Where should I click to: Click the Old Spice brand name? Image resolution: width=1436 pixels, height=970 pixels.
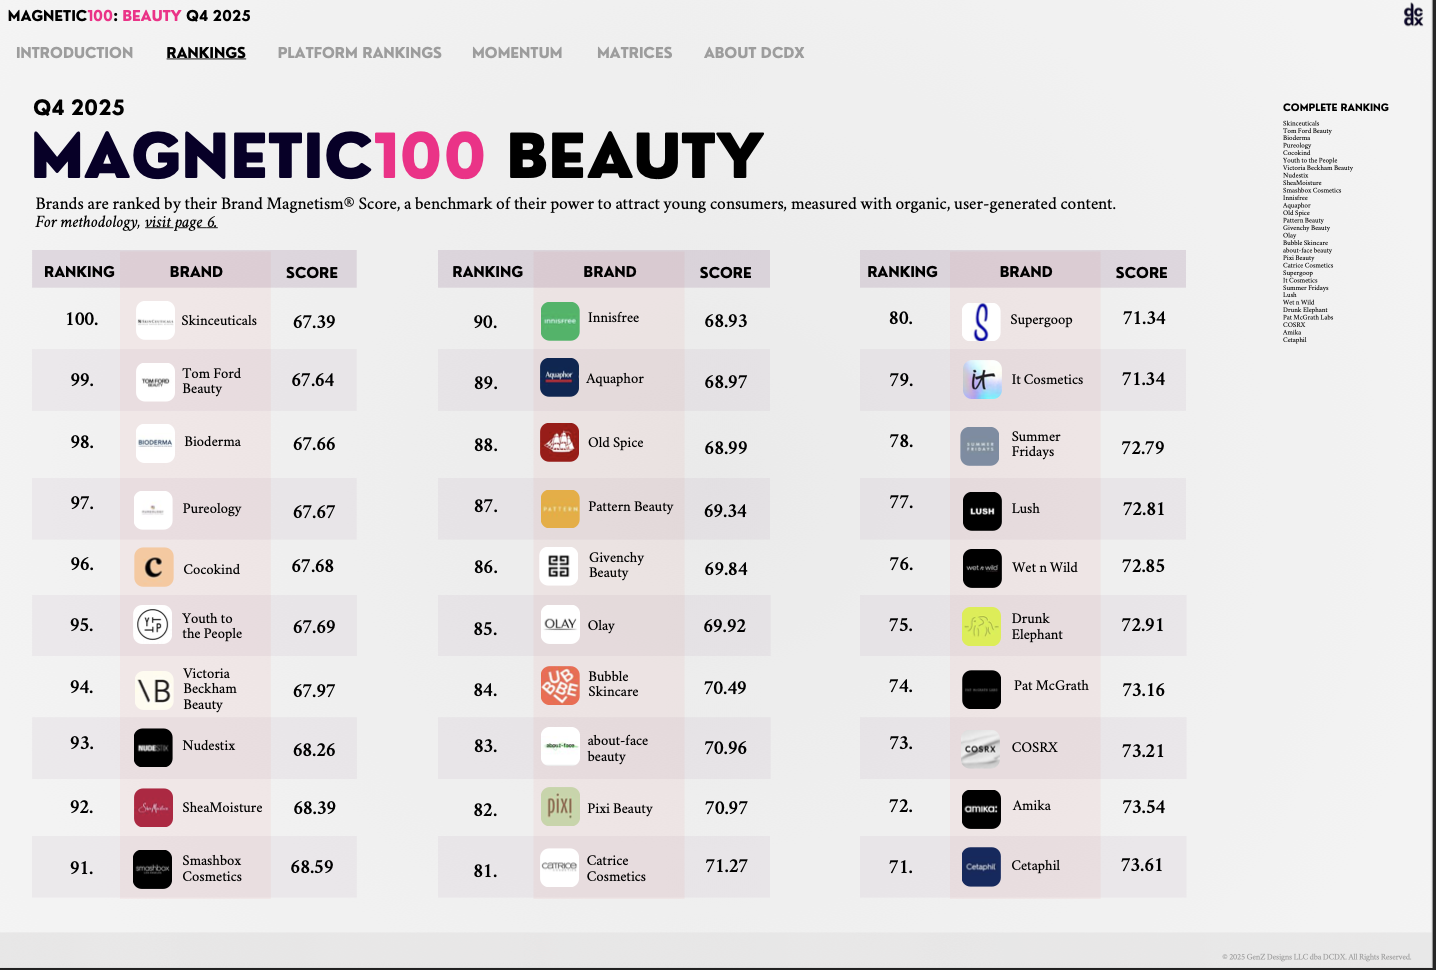616,442
